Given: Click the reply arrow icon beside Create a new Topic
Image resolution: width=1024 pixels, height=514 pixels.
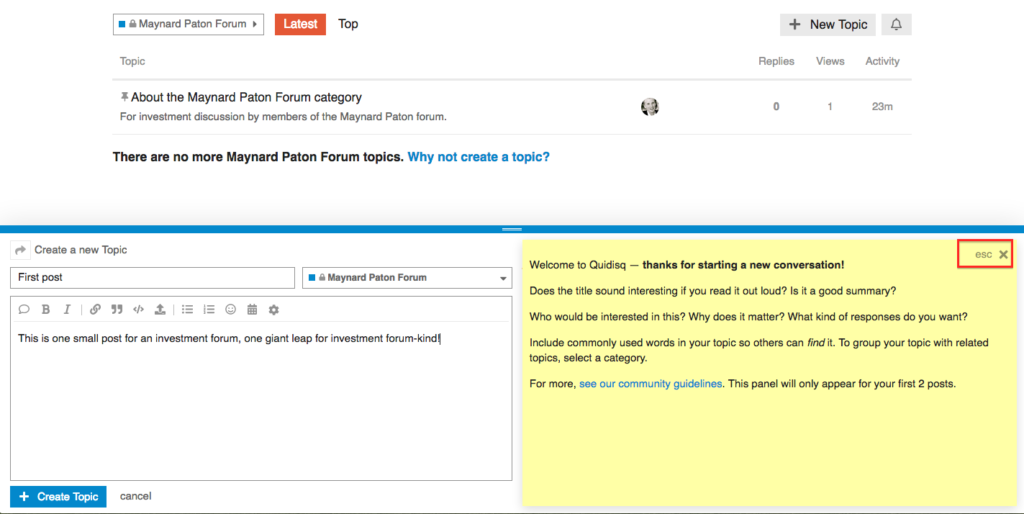Looking at the screenshot, I should [20, 250].
